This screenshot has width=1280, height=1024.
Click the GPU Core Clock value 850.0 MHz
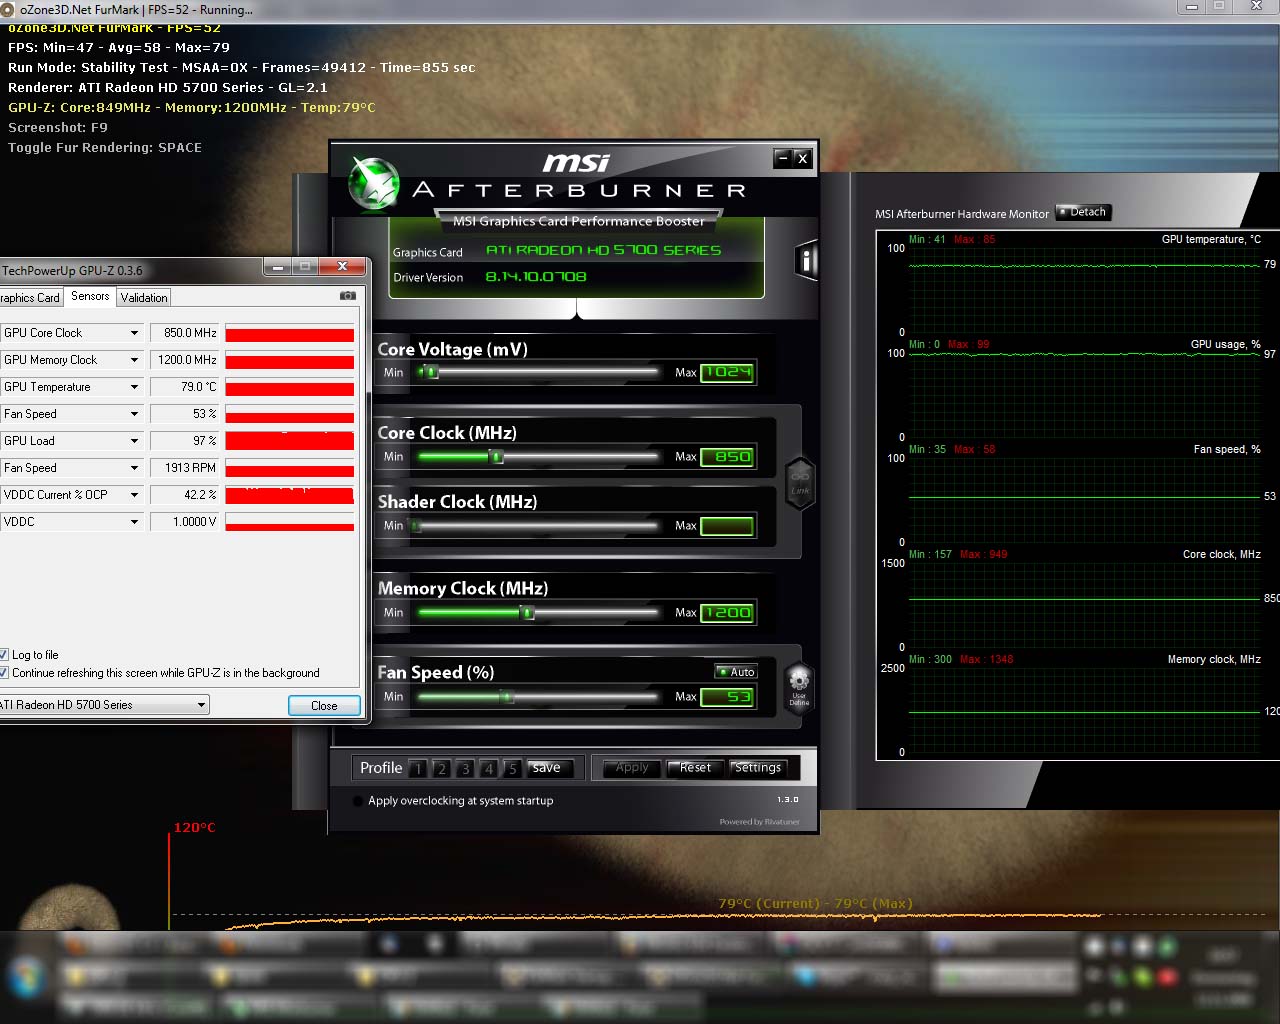pyautogui.click(x=185, y=333)
